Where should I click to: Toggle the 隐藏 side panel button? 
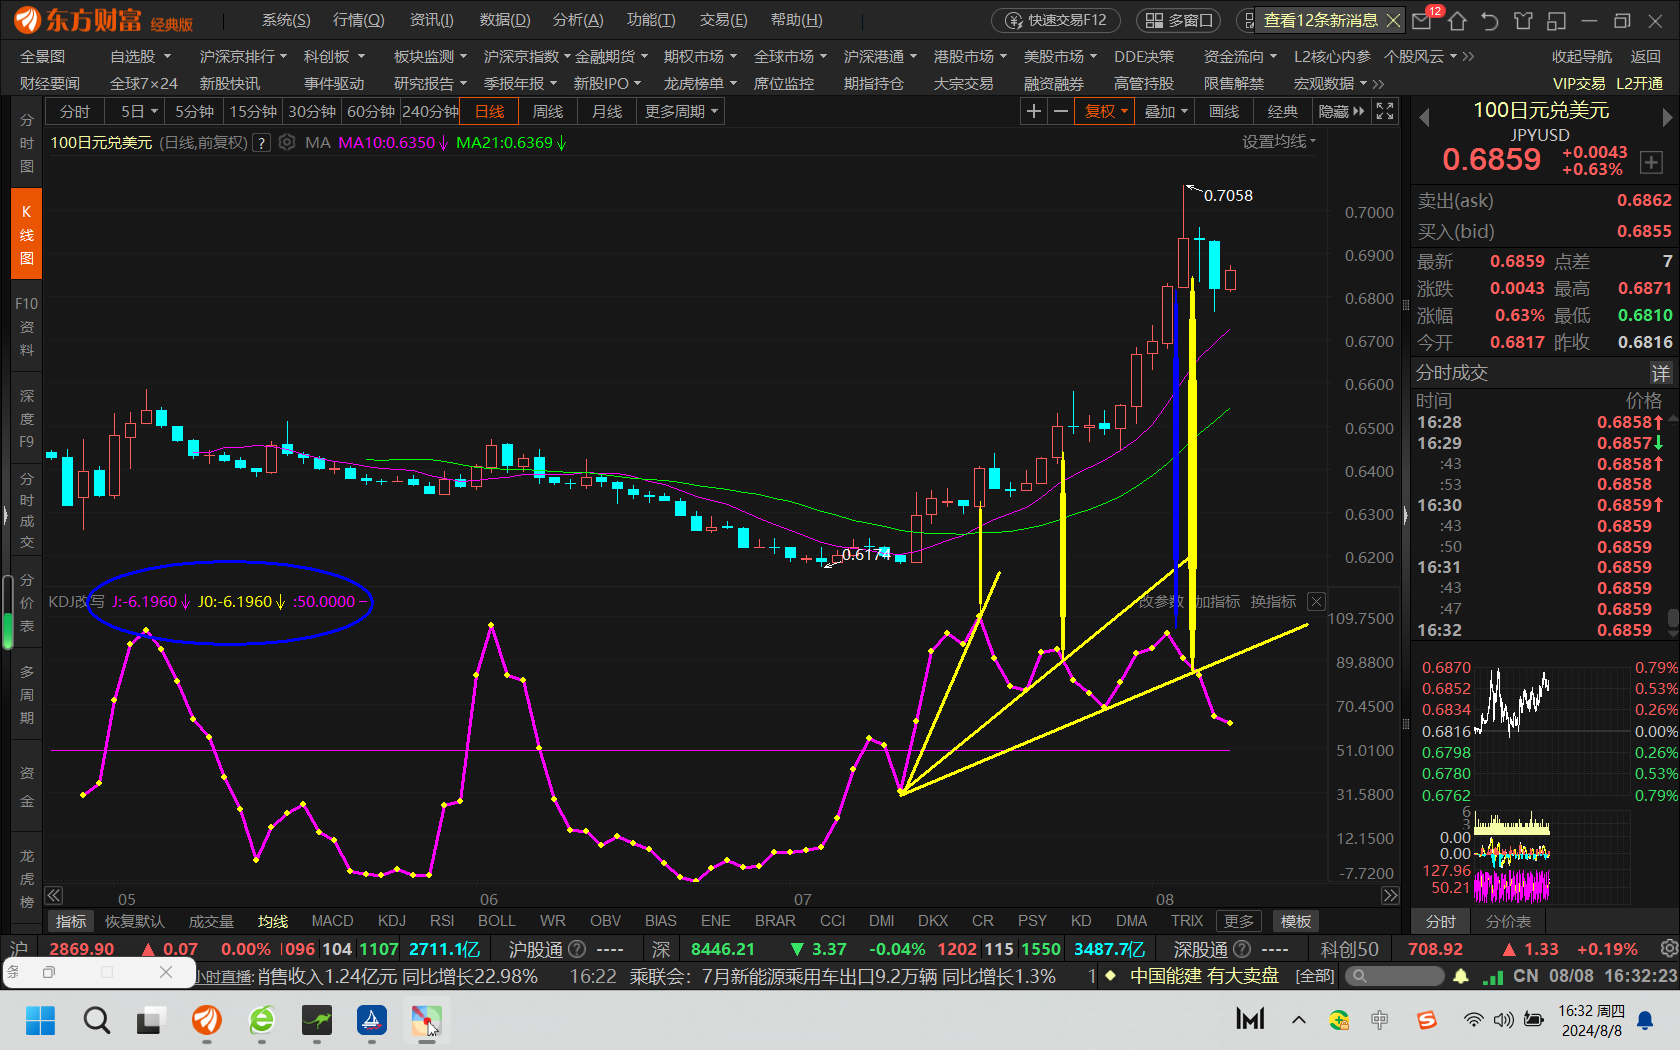tap(1341, 111)
